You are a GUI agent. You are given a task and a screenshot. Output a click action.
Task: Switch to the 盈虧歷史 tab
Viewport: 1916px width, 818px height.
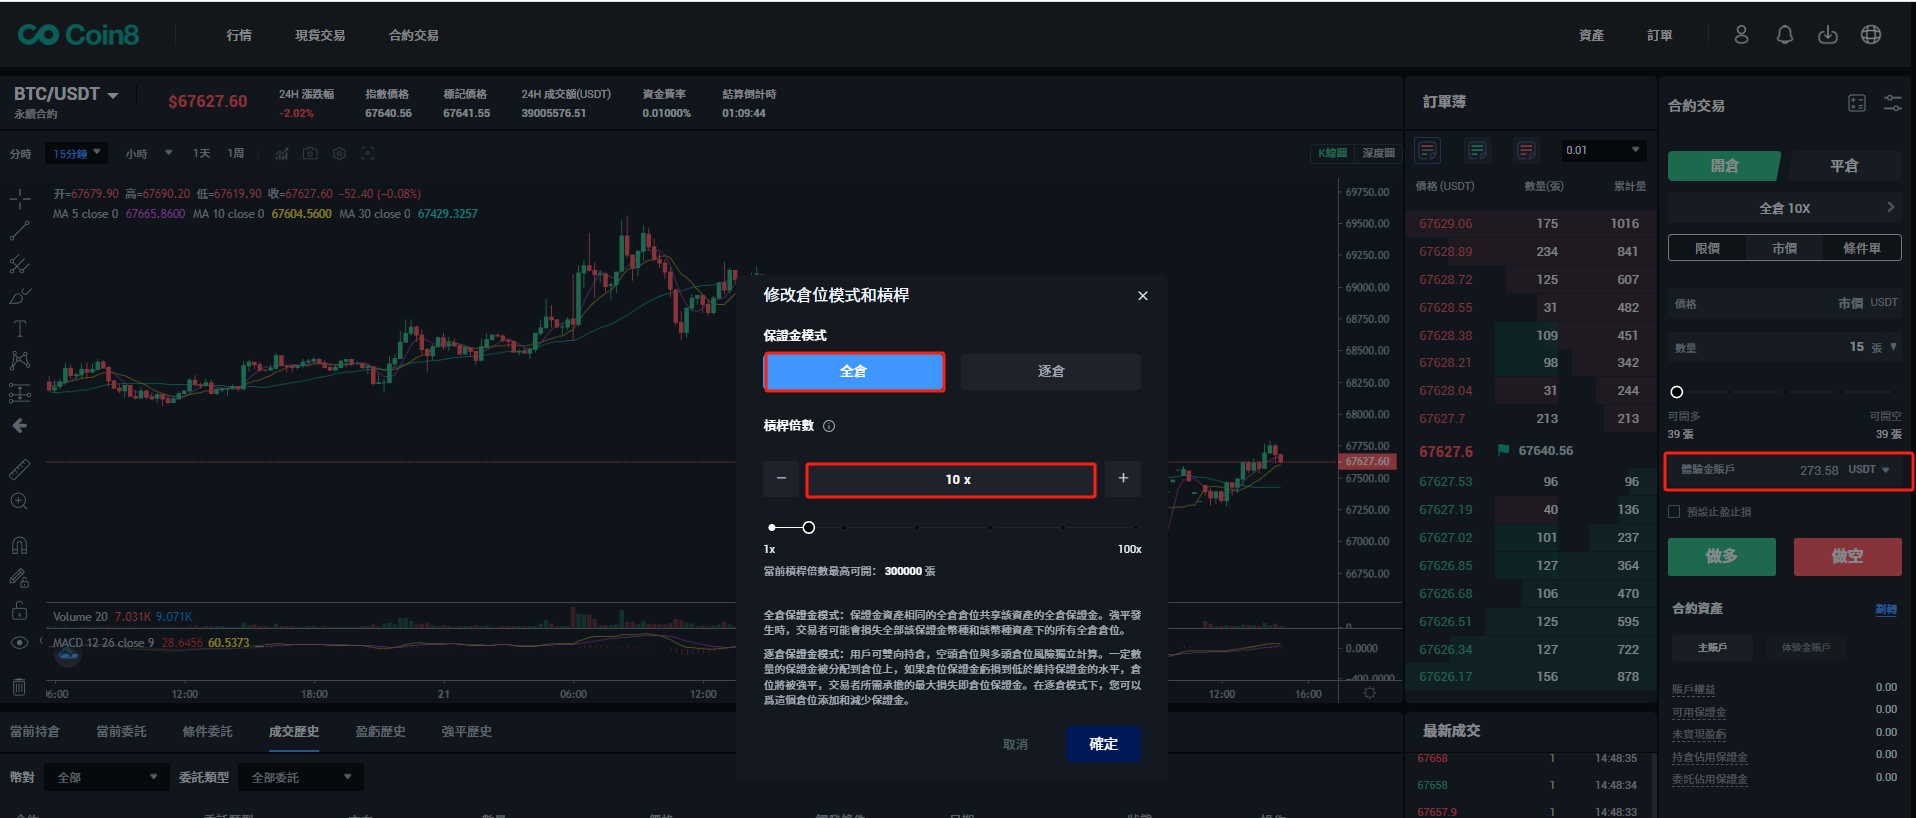(x=380, y=731)
